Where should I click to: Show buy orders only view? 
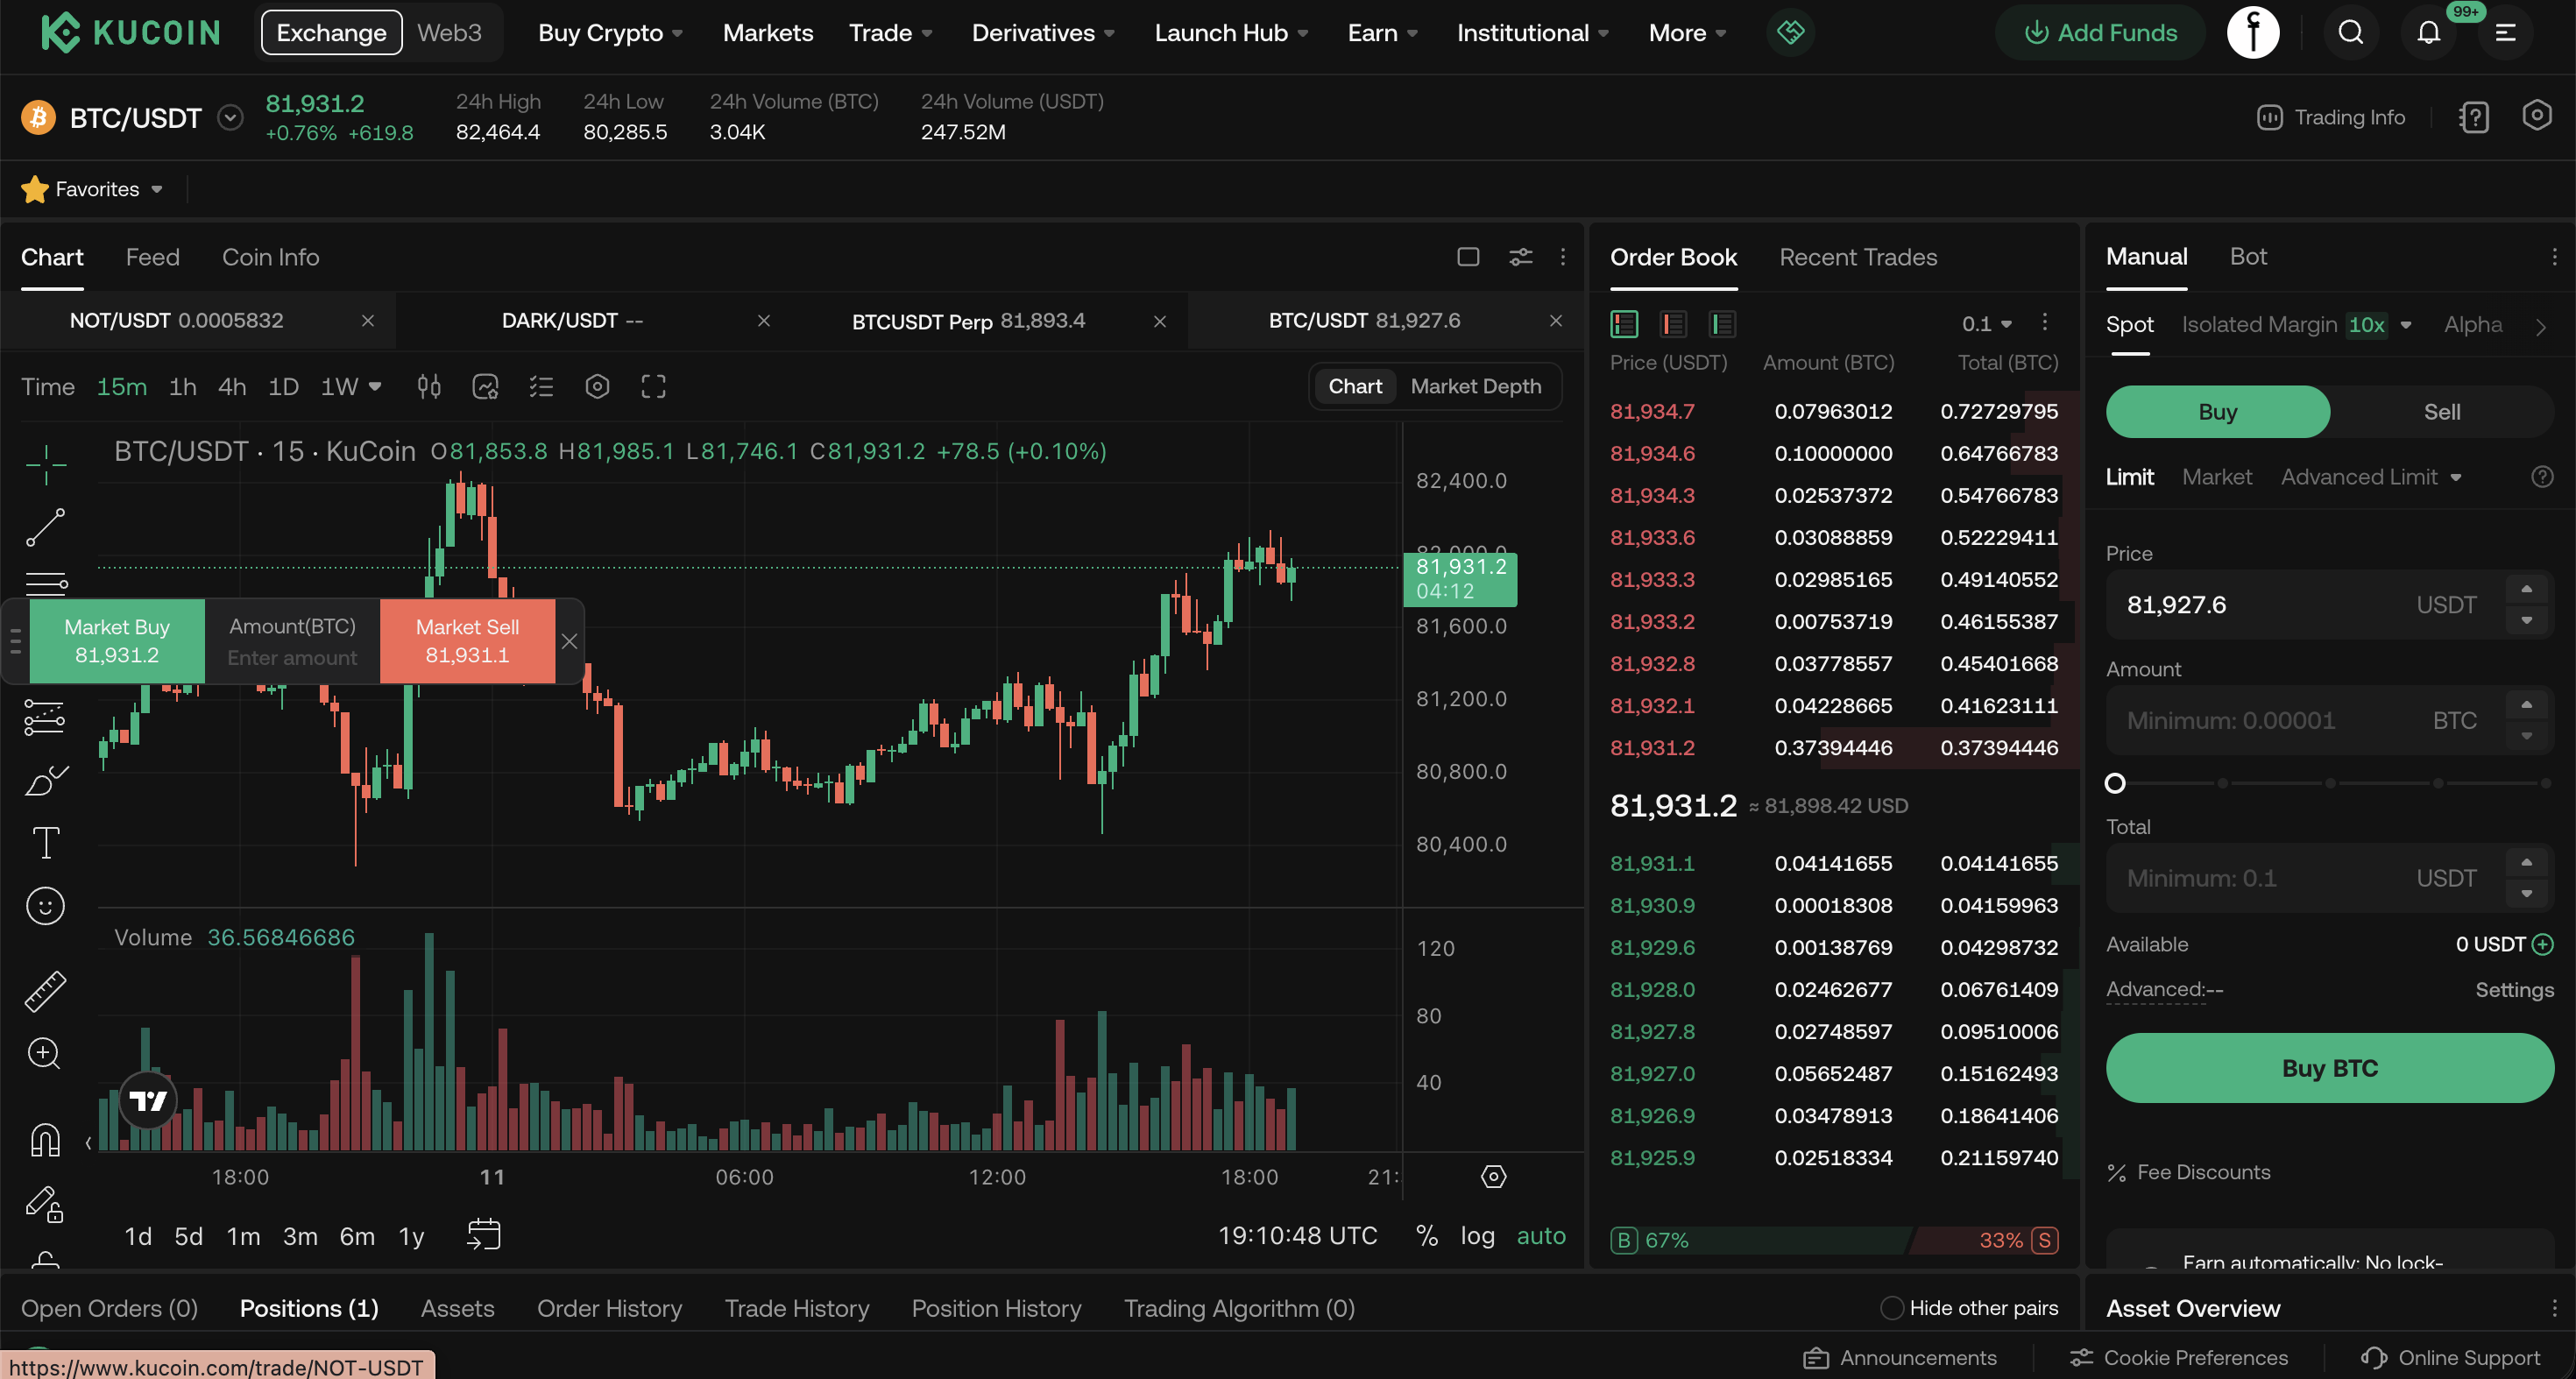click(1722, 324)
